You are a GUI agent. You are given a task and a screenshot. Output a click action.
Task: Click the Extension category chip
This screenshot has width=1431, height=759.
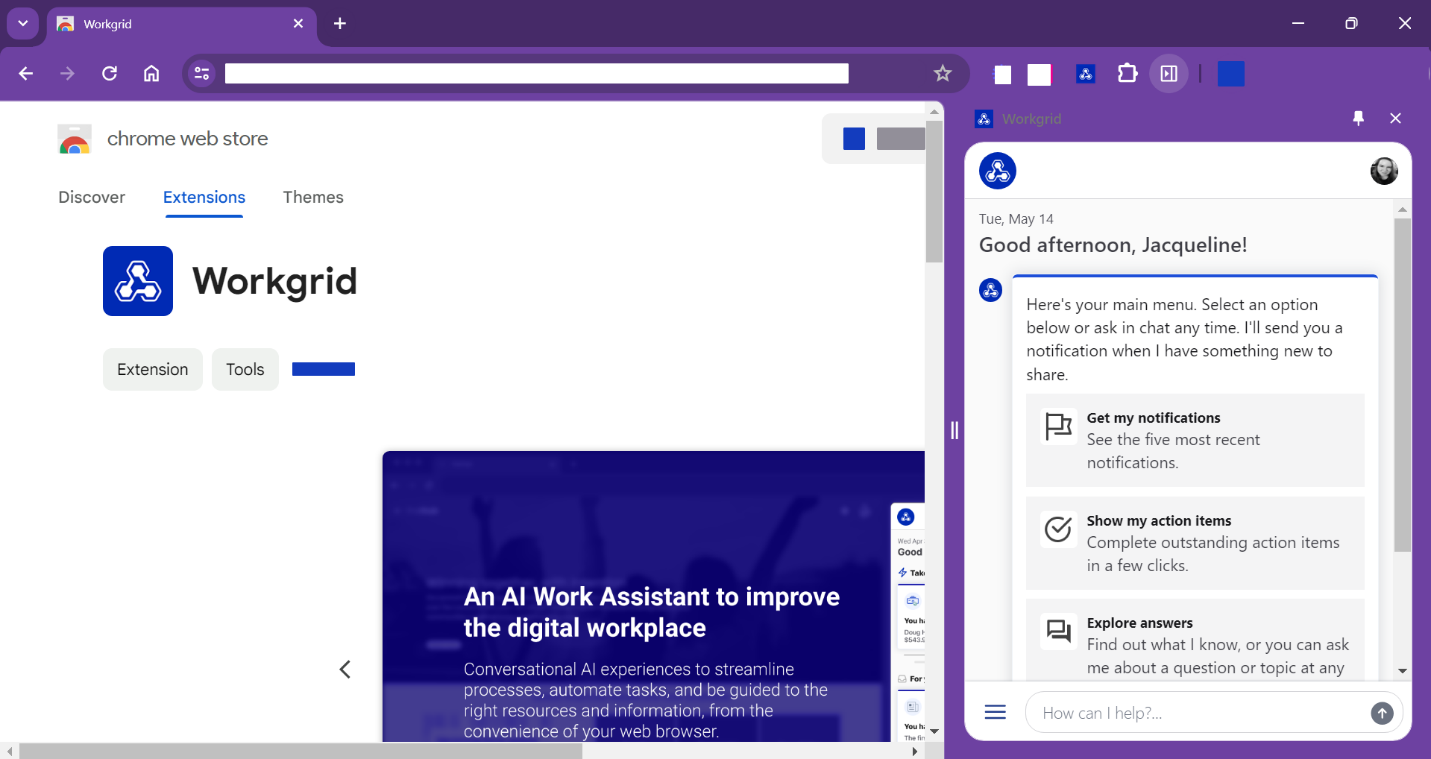click(153, 369)
